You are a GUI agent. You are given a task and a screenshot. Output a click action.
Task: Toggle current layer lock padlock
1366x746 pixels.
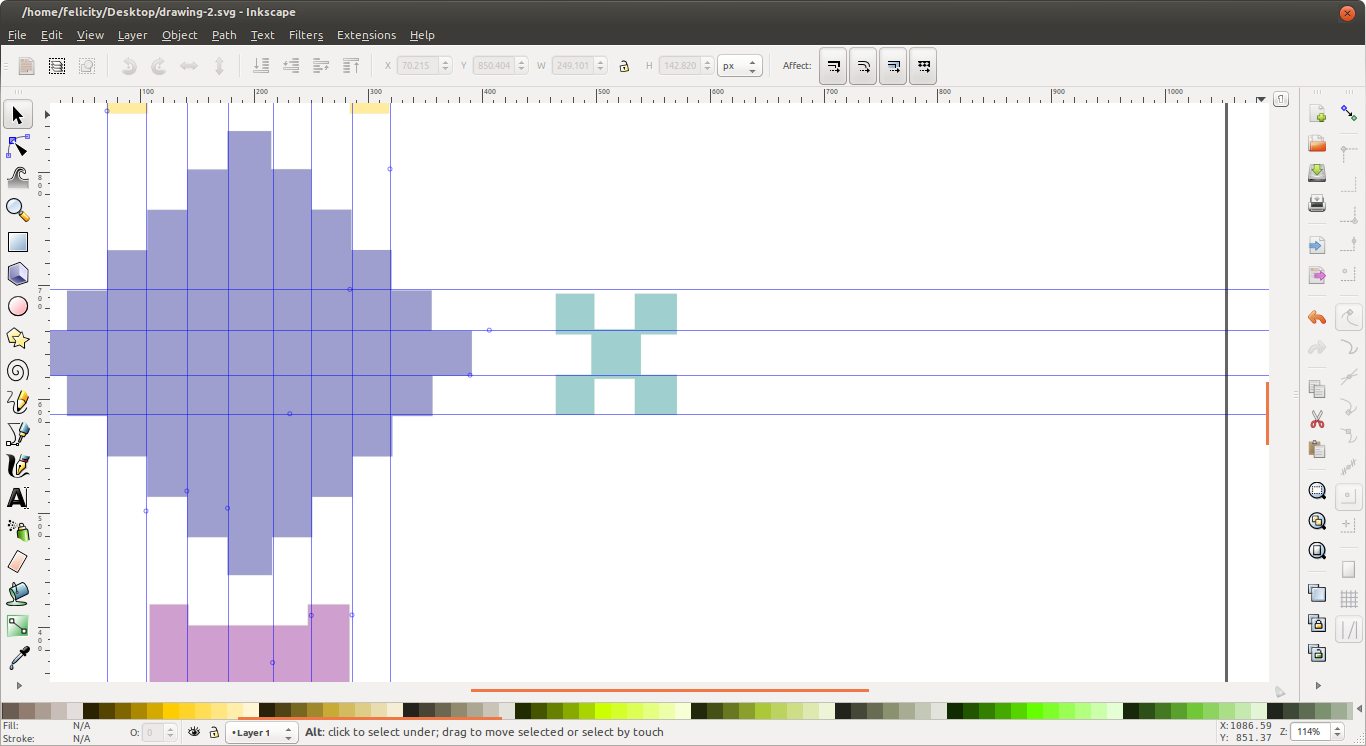pos(214,732)
